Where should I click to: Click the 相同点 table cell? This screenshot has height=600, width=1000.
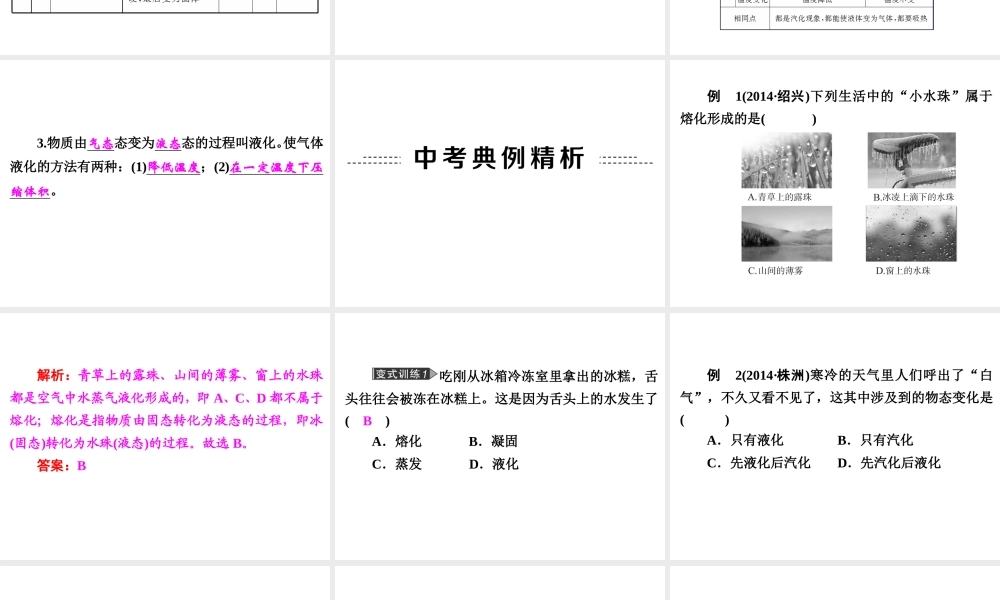[745, 18]
